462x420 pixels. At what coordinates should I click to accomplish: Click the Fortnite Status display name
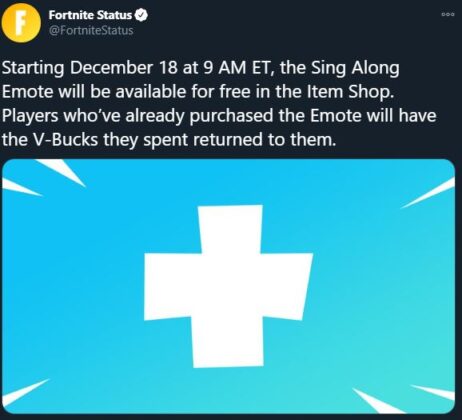(90, 15)
